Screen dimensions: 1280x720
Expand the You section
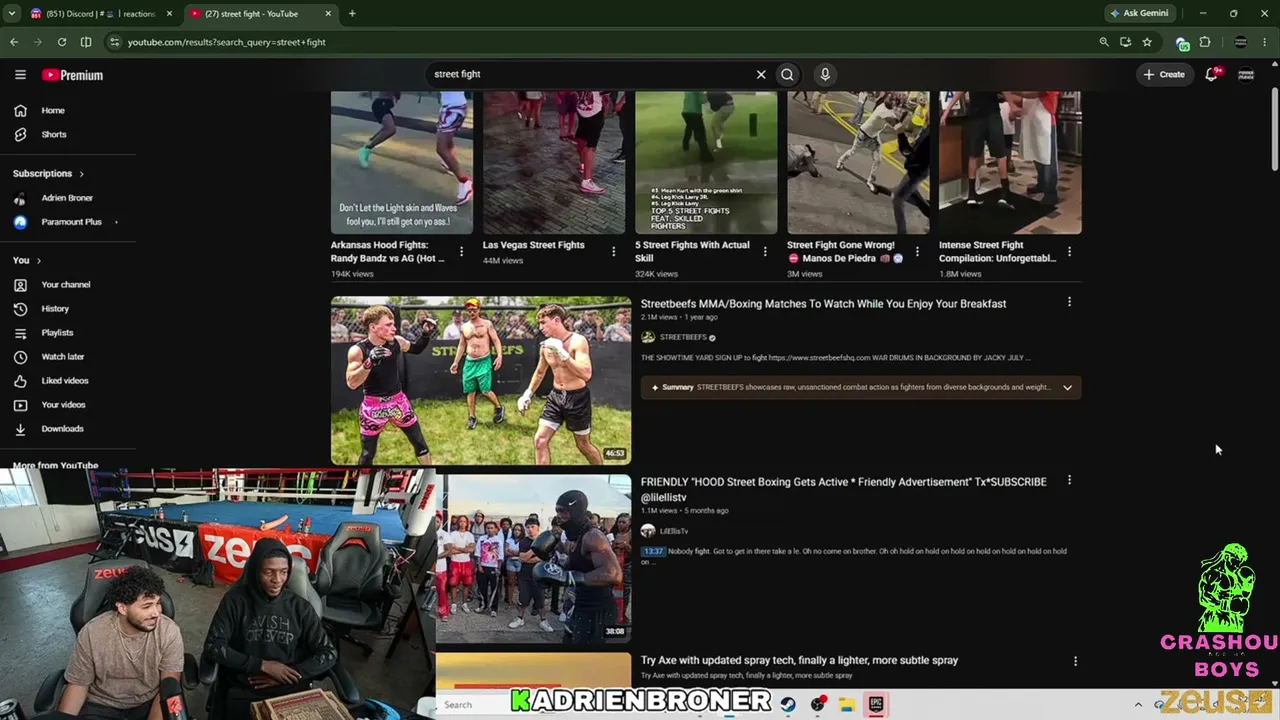click(27, 260)
